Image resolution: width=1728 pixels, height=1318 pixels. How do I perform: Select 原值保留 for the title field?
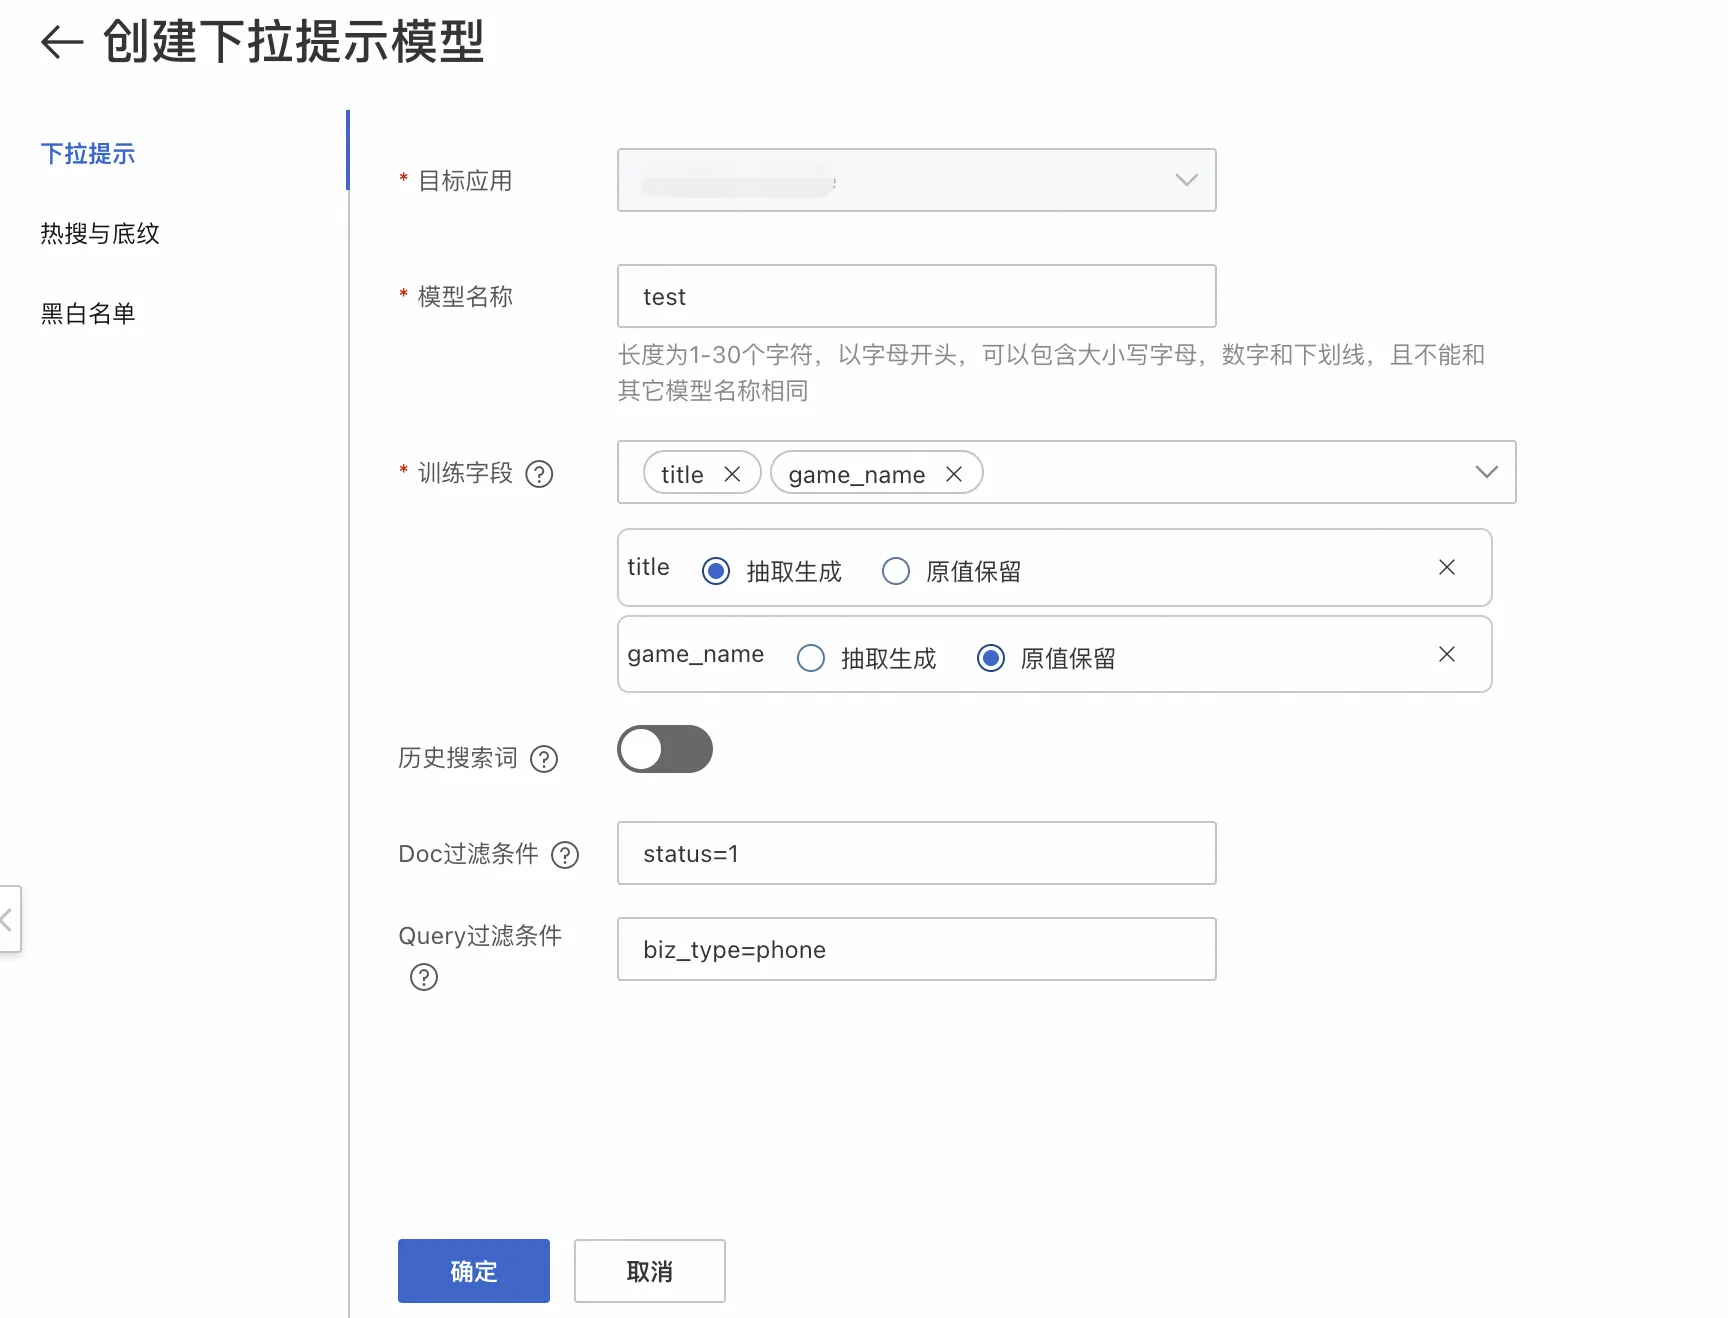point(896,571)
